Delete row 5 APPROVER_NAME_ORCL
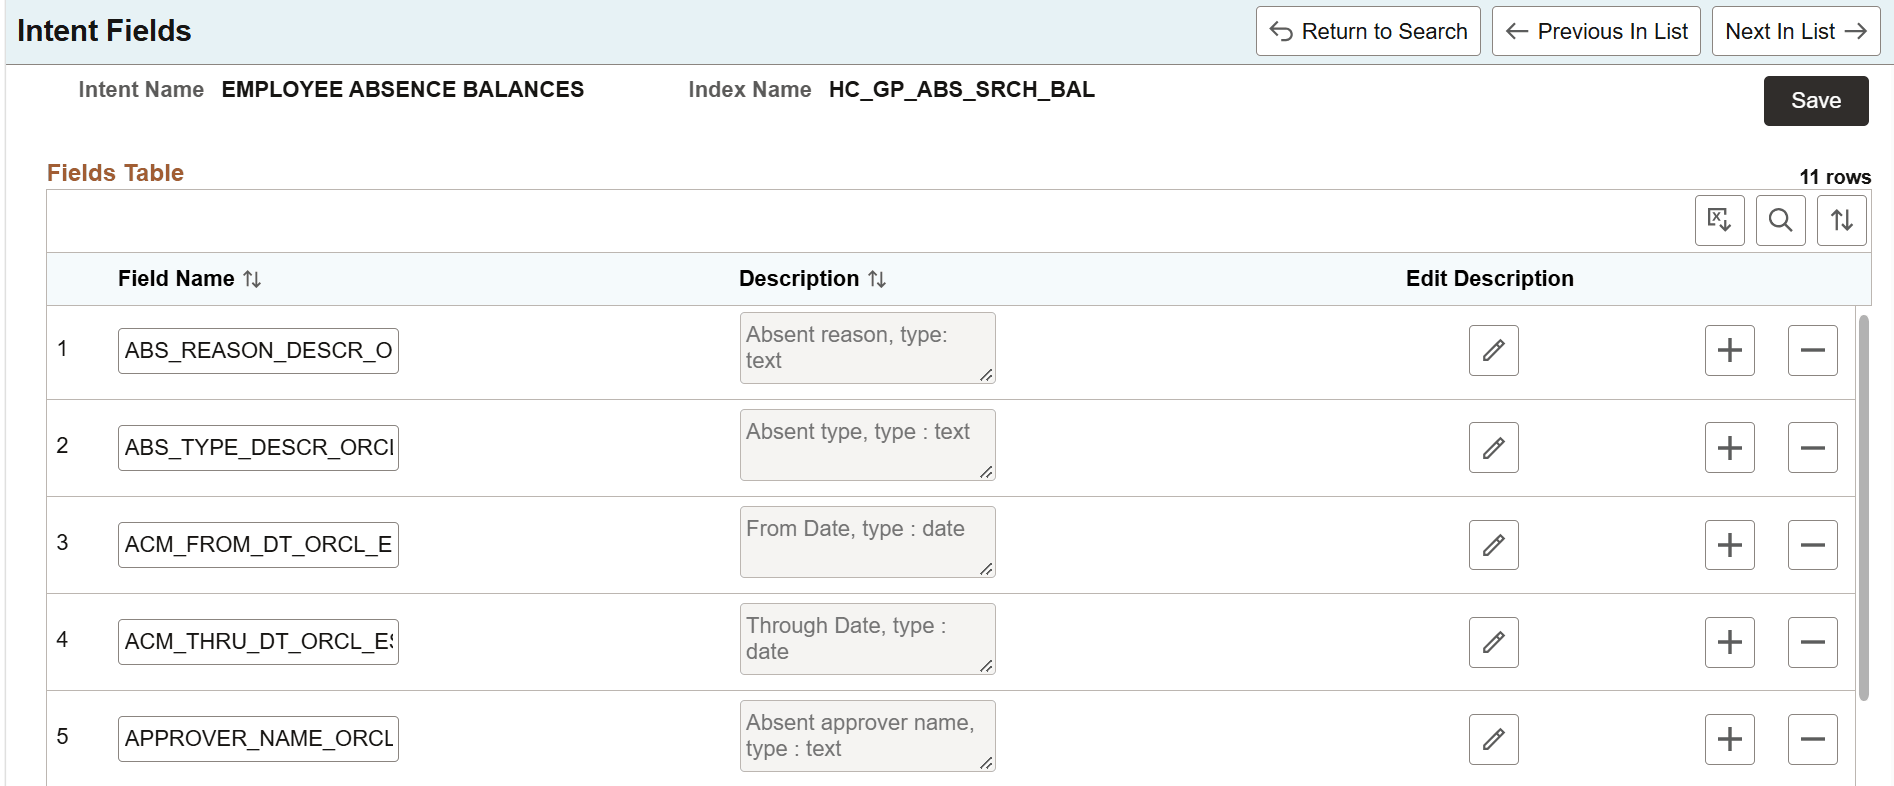1894x786 pixels. [x=1812, y=739]
